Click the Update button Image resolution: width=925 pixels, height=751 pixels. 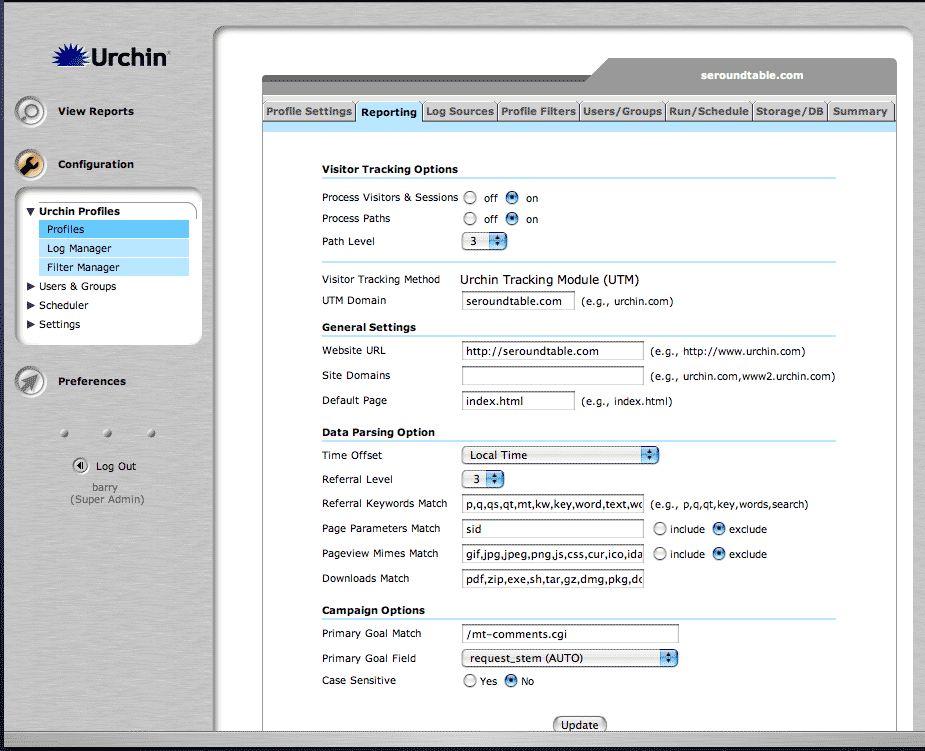(579, 724)
